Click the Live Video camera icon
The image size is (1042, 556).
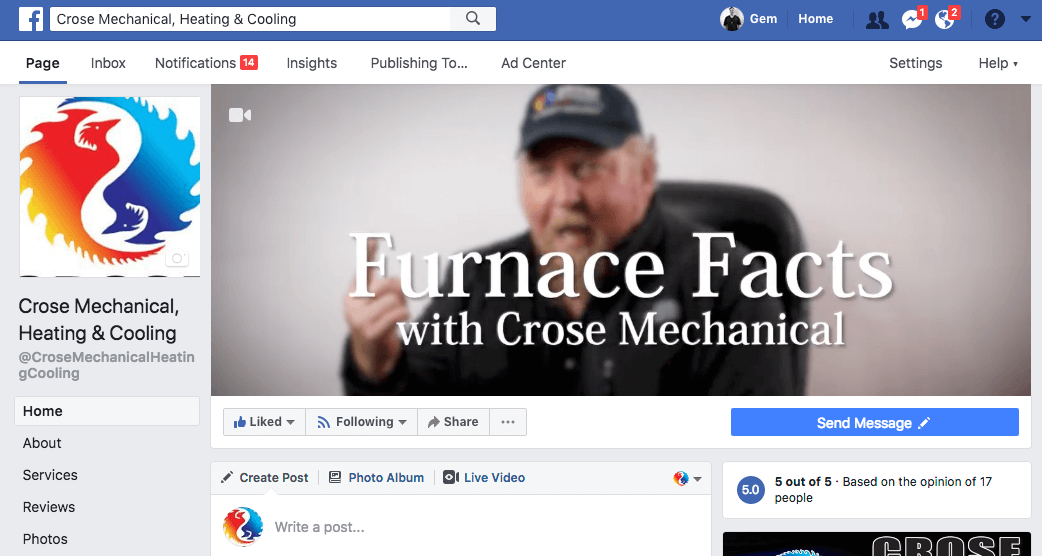pos(451,477)
